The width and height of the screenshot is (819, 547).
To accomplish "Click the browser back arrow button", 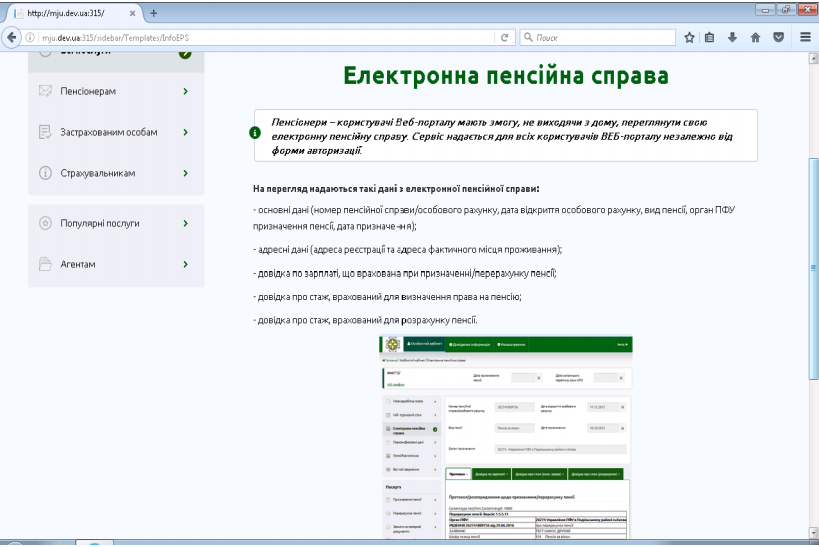I will (12, 38).
